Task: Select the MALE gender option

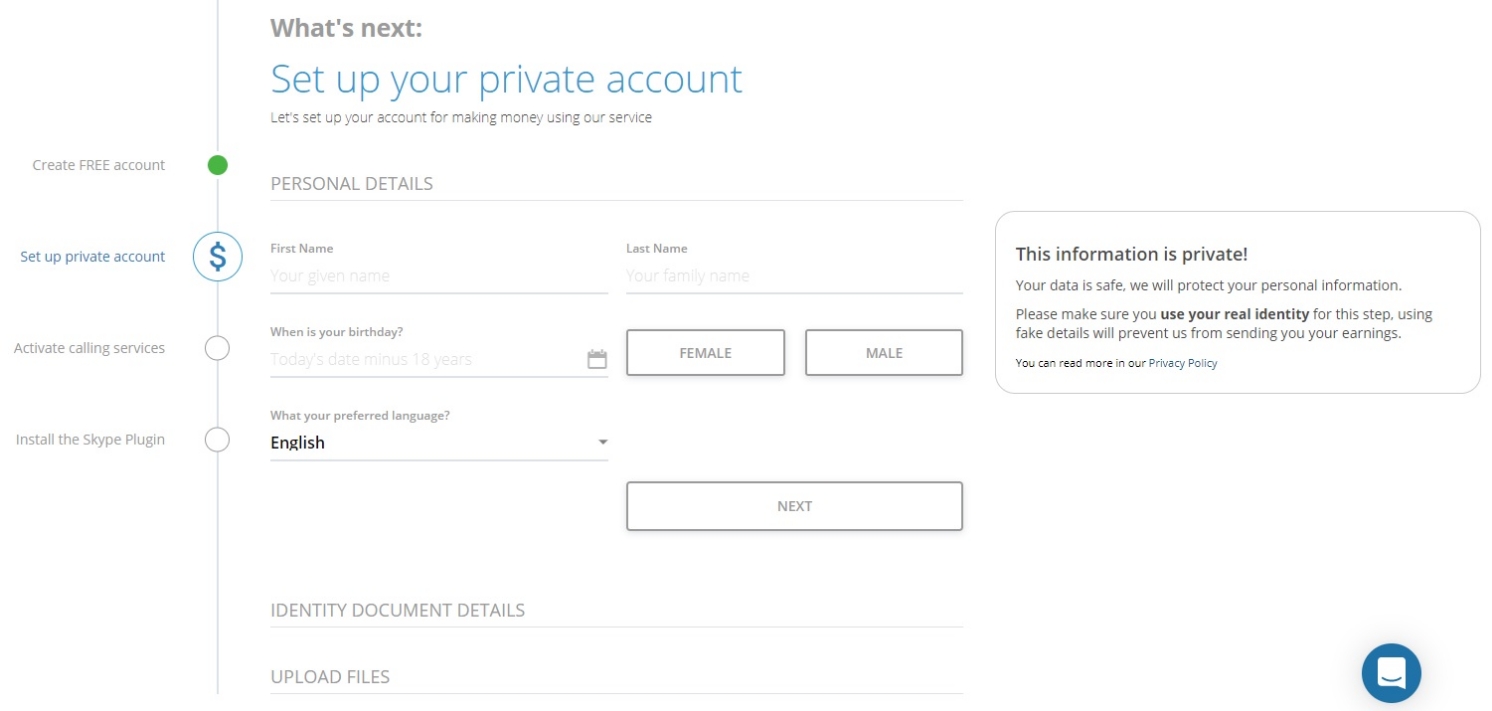Action: [884, 353]
